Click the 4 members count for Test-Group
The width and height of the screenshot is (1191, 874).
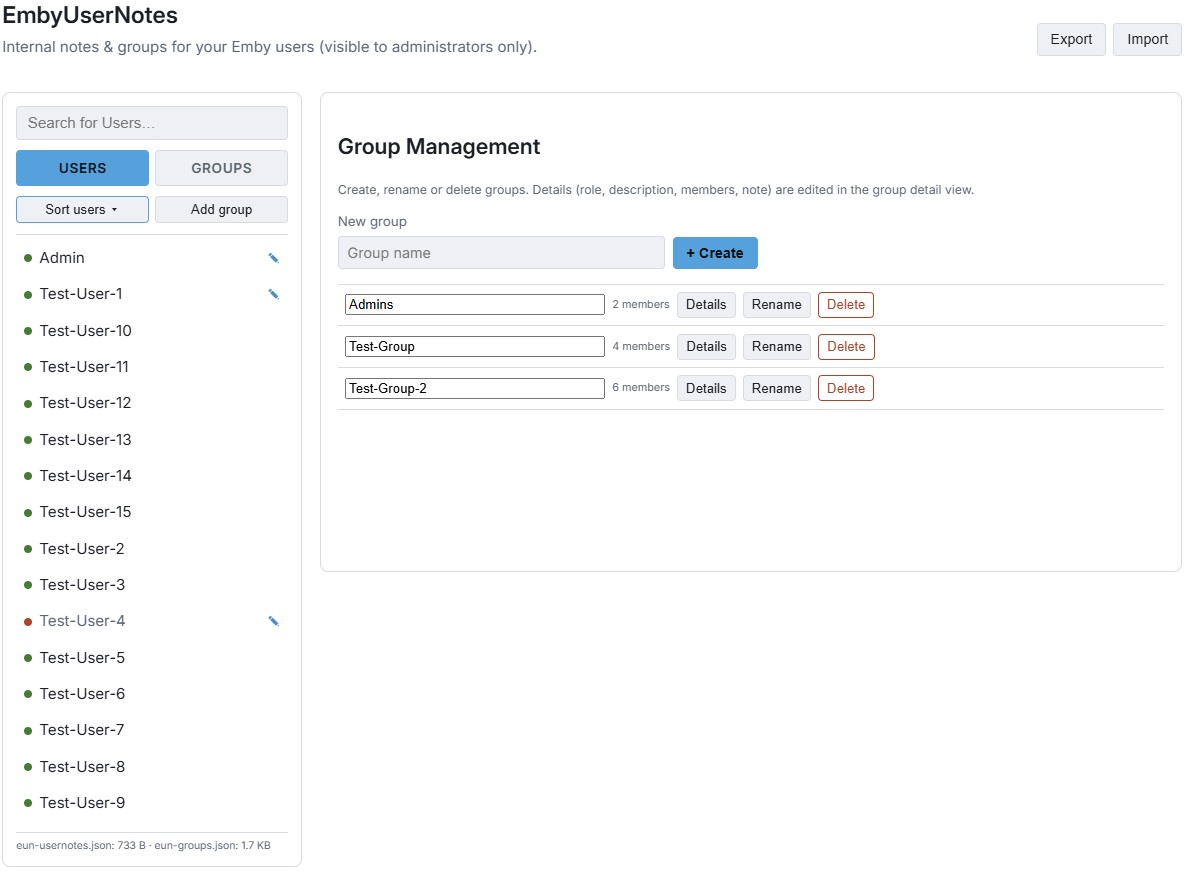641,346
